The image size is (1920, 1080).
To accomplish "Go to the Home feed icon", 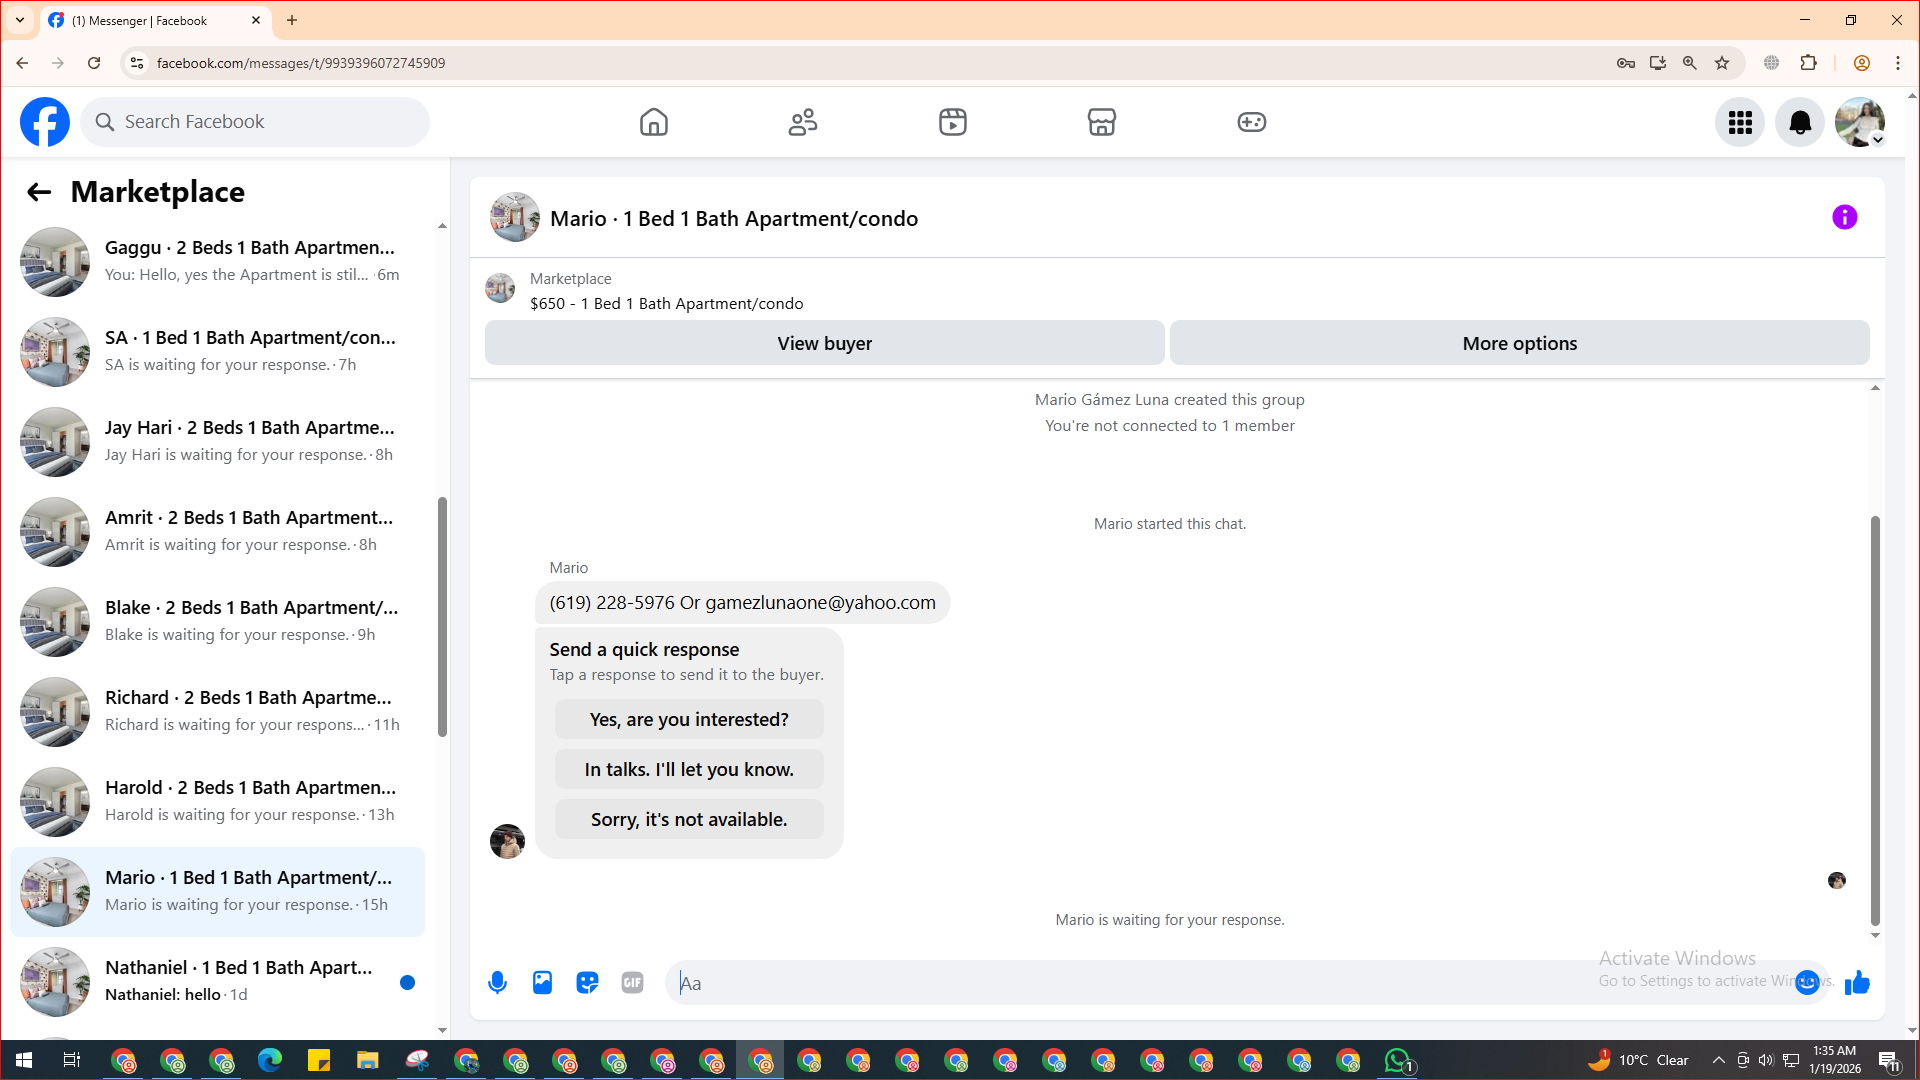I will pyautogui.click(x=654, y=122).
